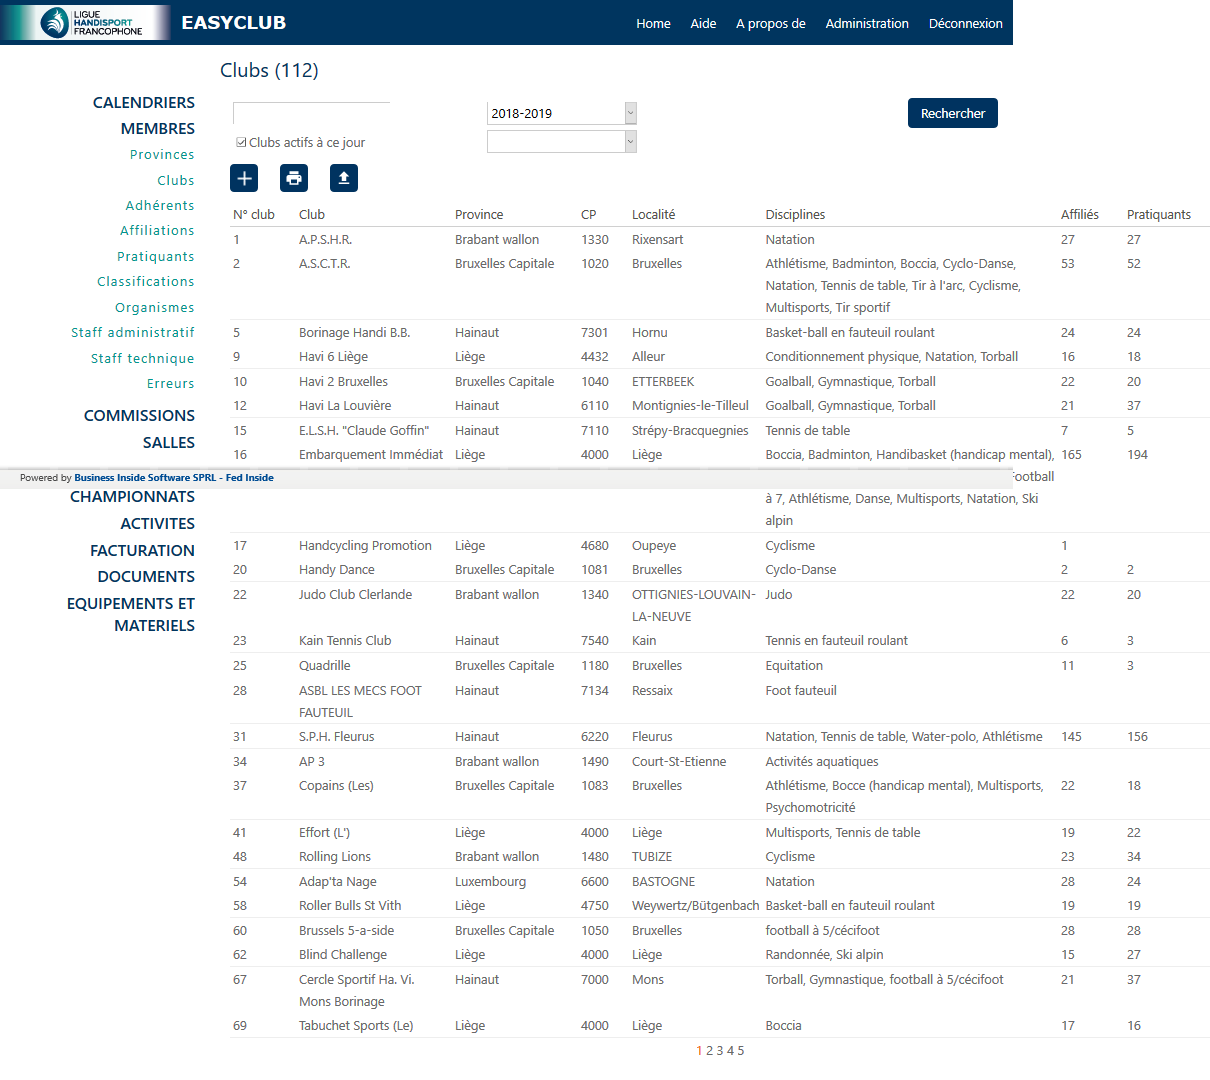Click the Ligue Handisport Francophone logo
Image resolution: width=1210 pixels, height=1080 pixels.
click(x=86, y=22)
